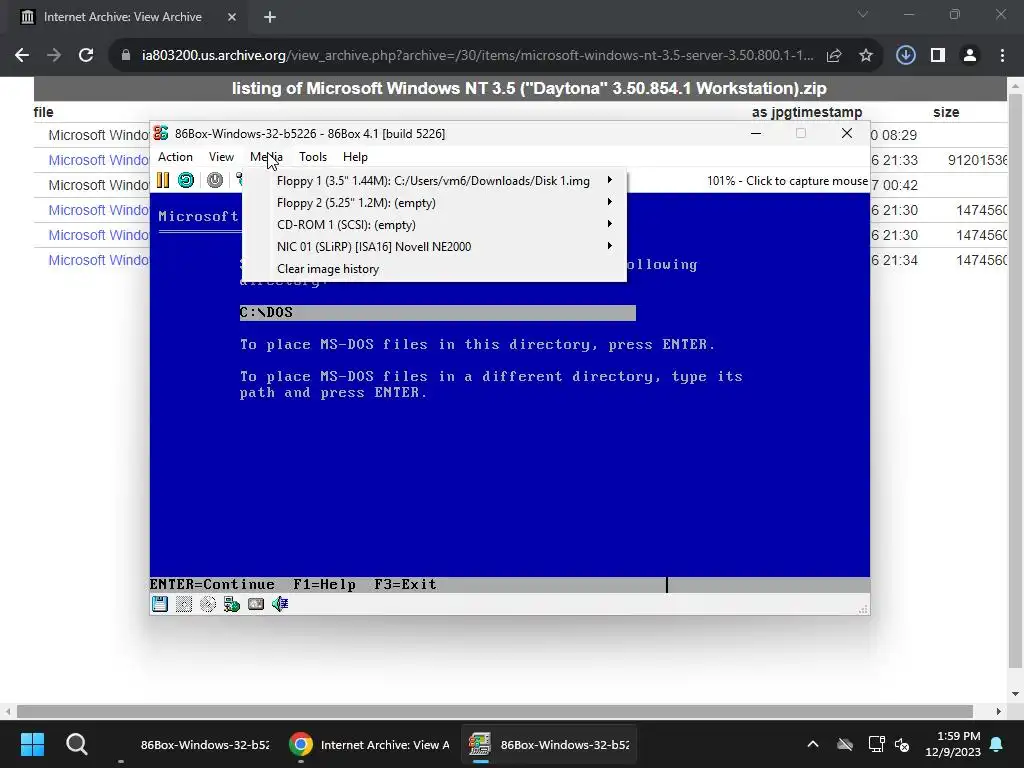Click the taskbar network display icon

click(x=876, y=744)
